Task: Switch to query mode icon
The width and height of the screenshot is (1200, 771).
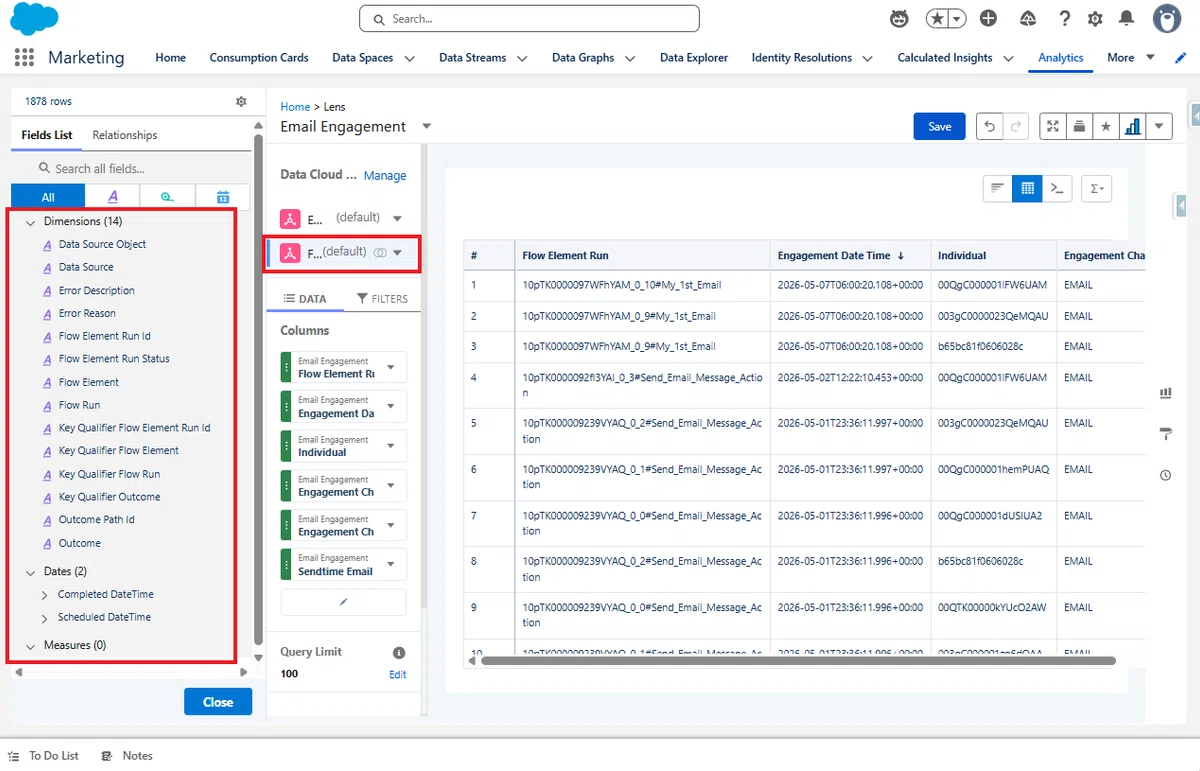Action: pos(1057,188)
